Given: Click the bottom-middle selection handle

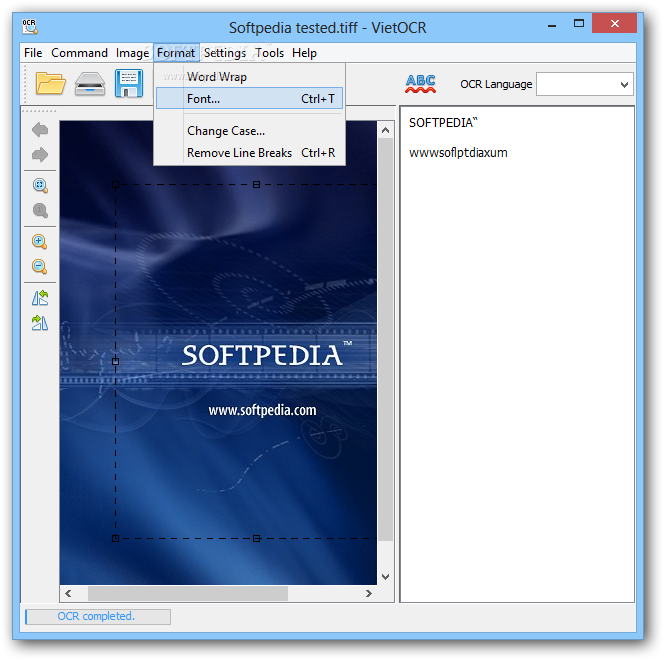Looking at the screenshot, I should pos(256,538).
